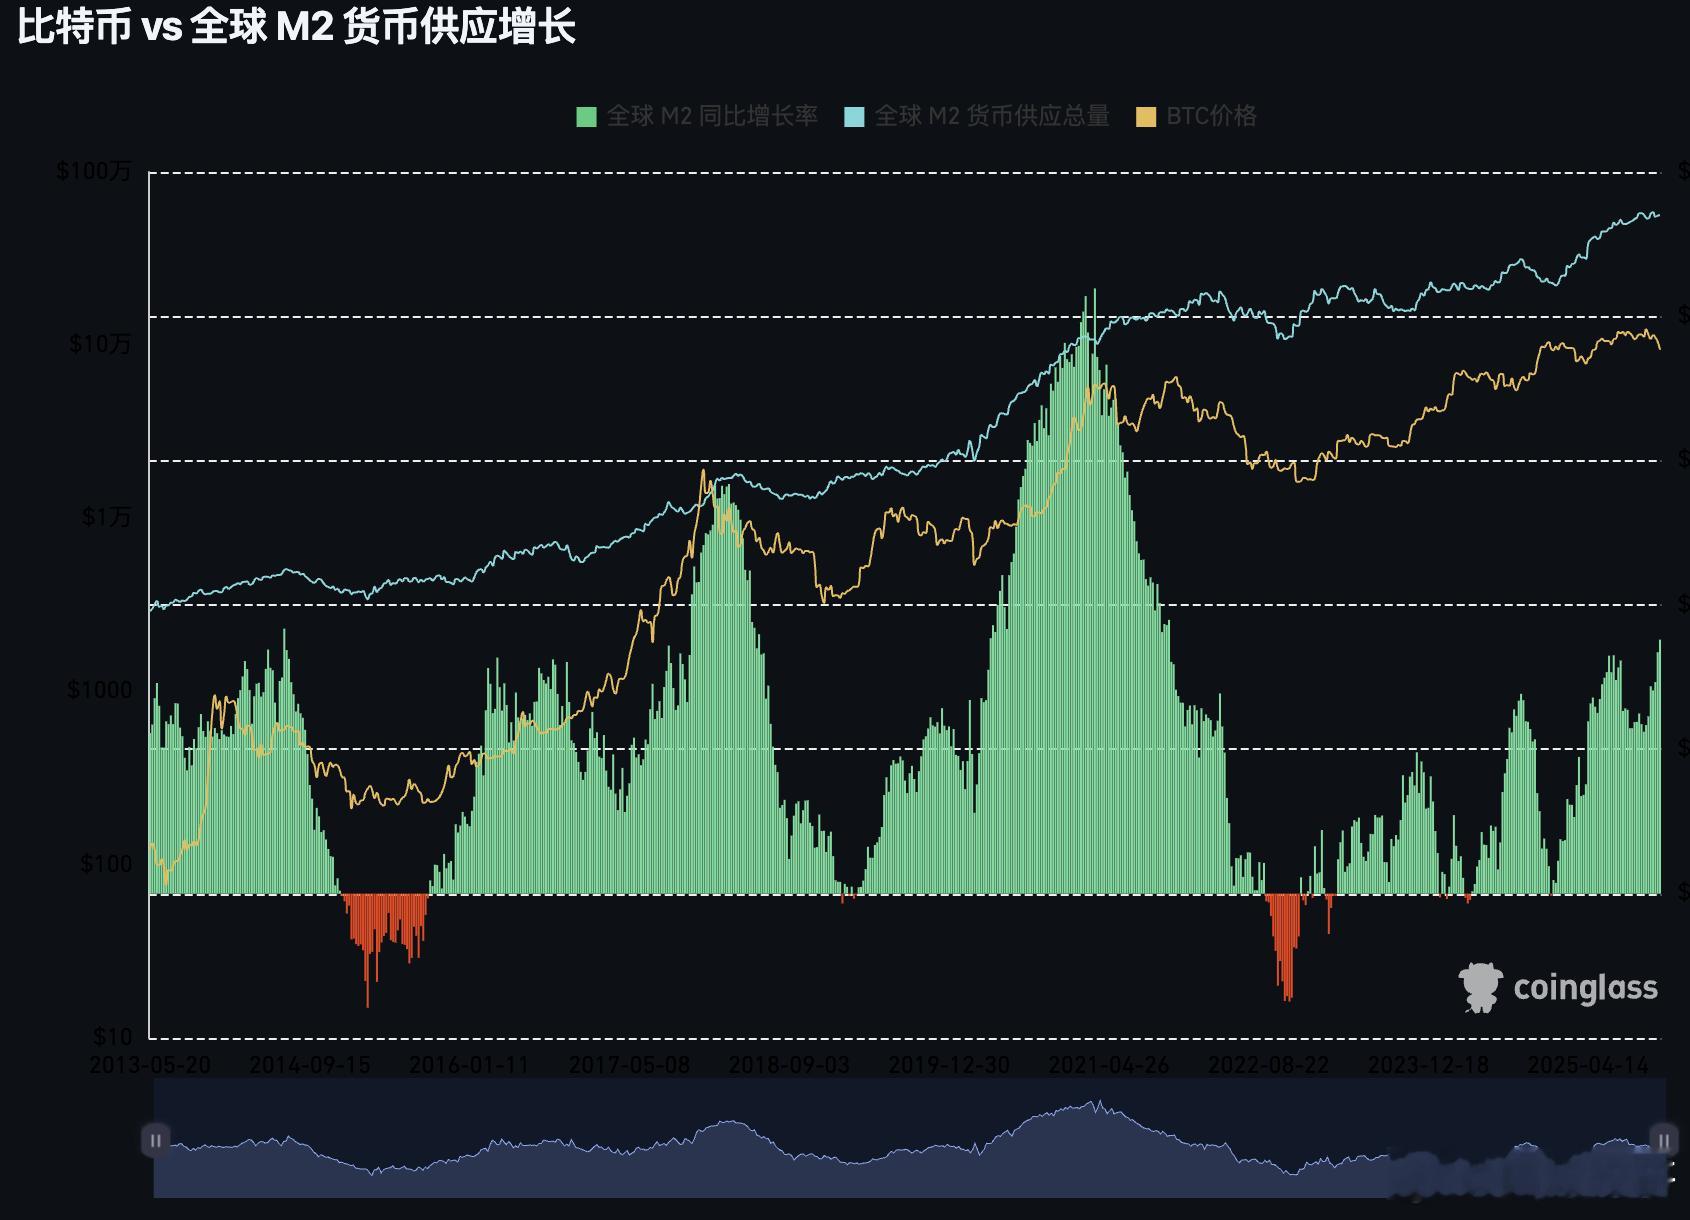The height and width of the screenshot is (1220, 1690).
Task: Click the green 全球 M2 同比增长率 legend swatch
Action: click(585, 116)
